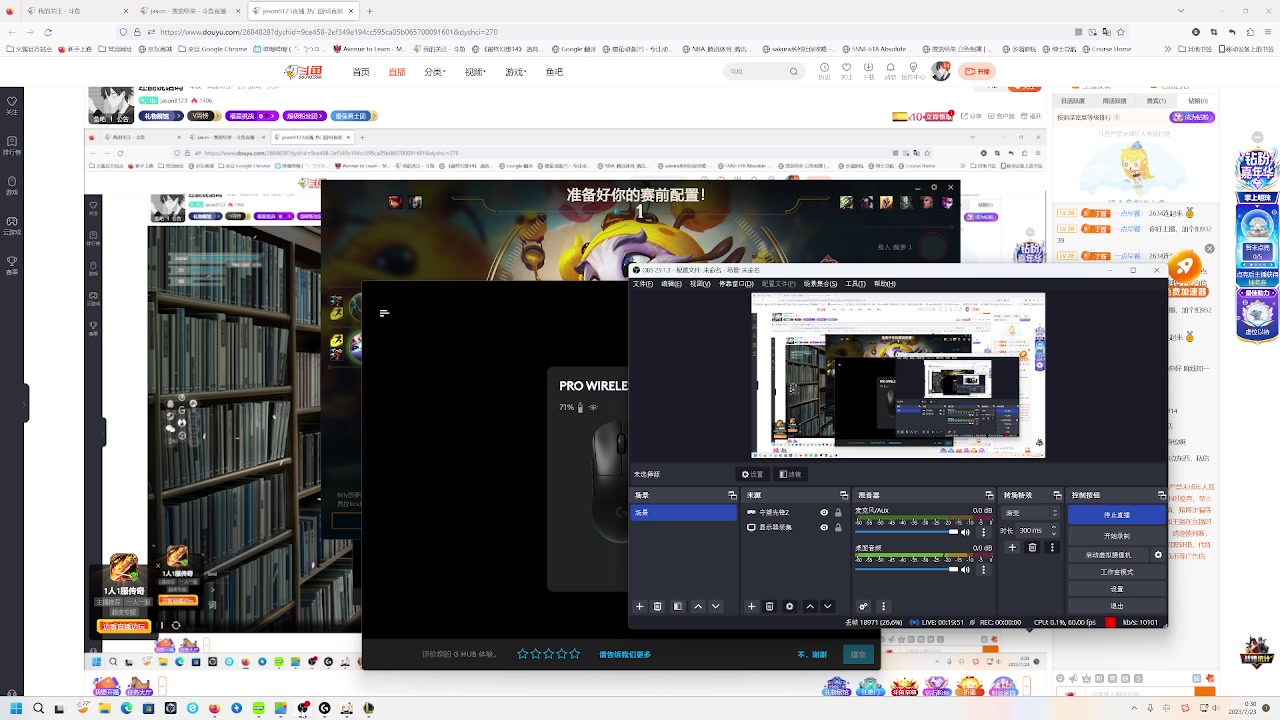This screenshot has height=720, width=1280.
Task: Move scene down with arrow in scenes panel
Action: pyautogui.click(x=715, y=606)
